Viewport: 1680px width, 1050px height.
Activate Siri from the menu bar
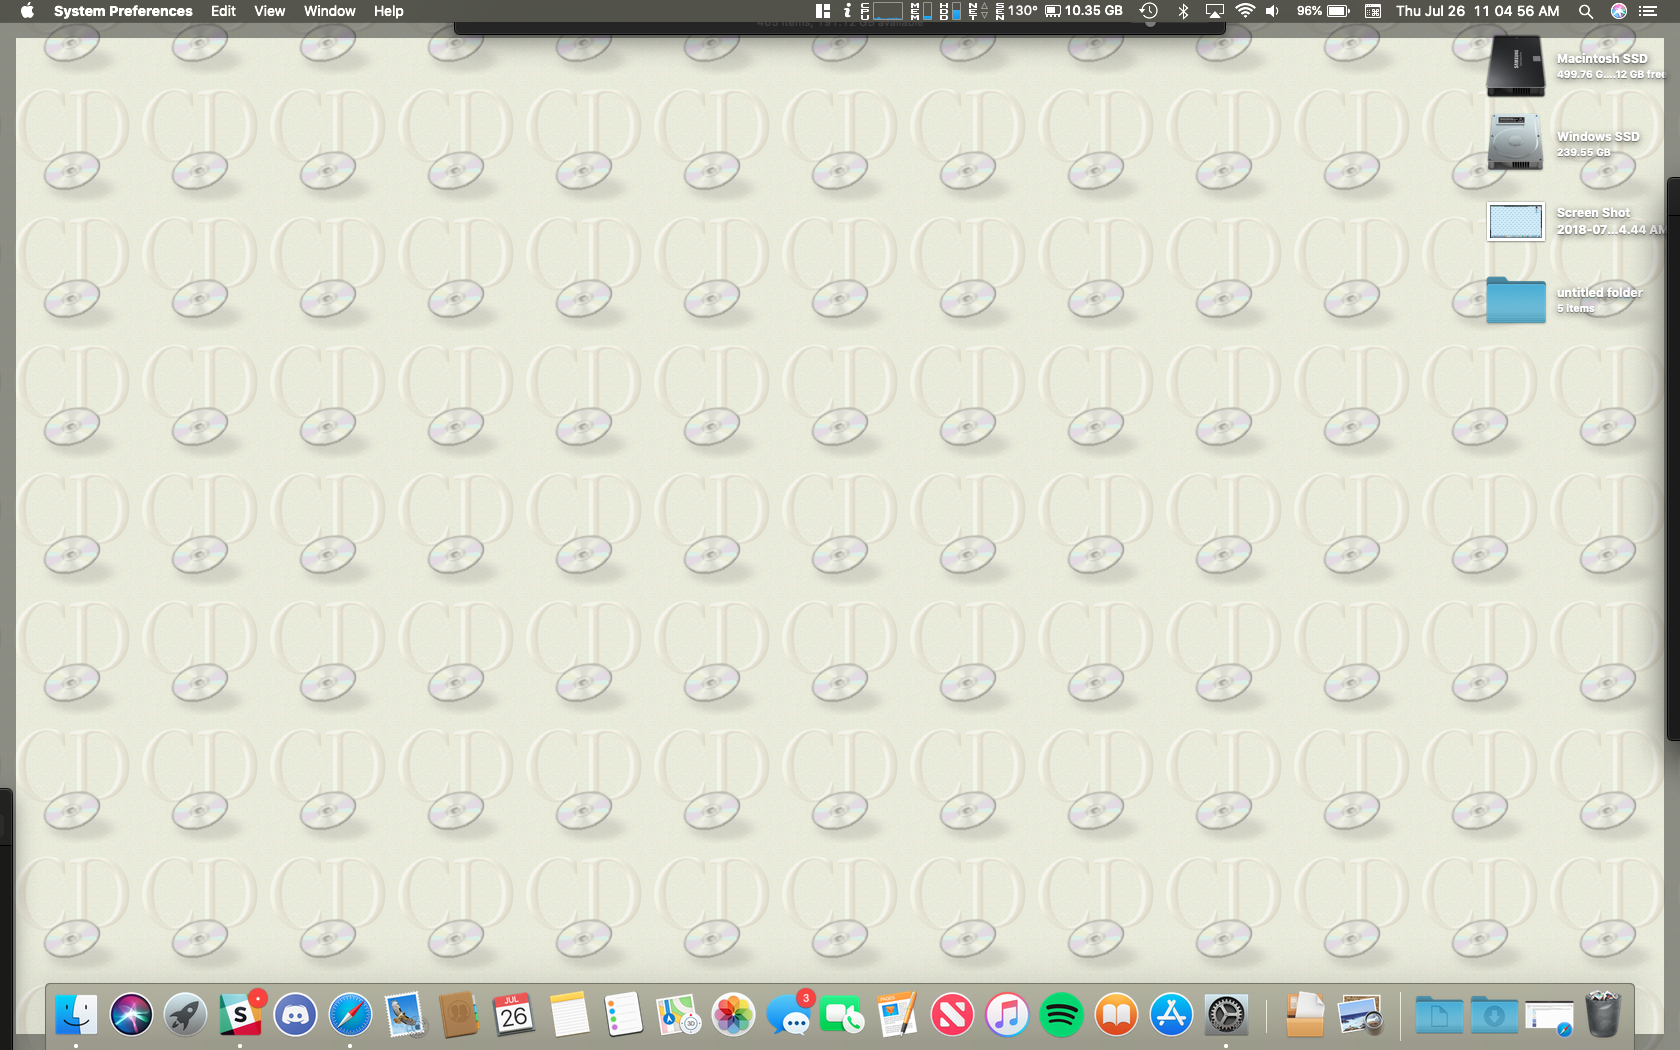click(1619, 11)
